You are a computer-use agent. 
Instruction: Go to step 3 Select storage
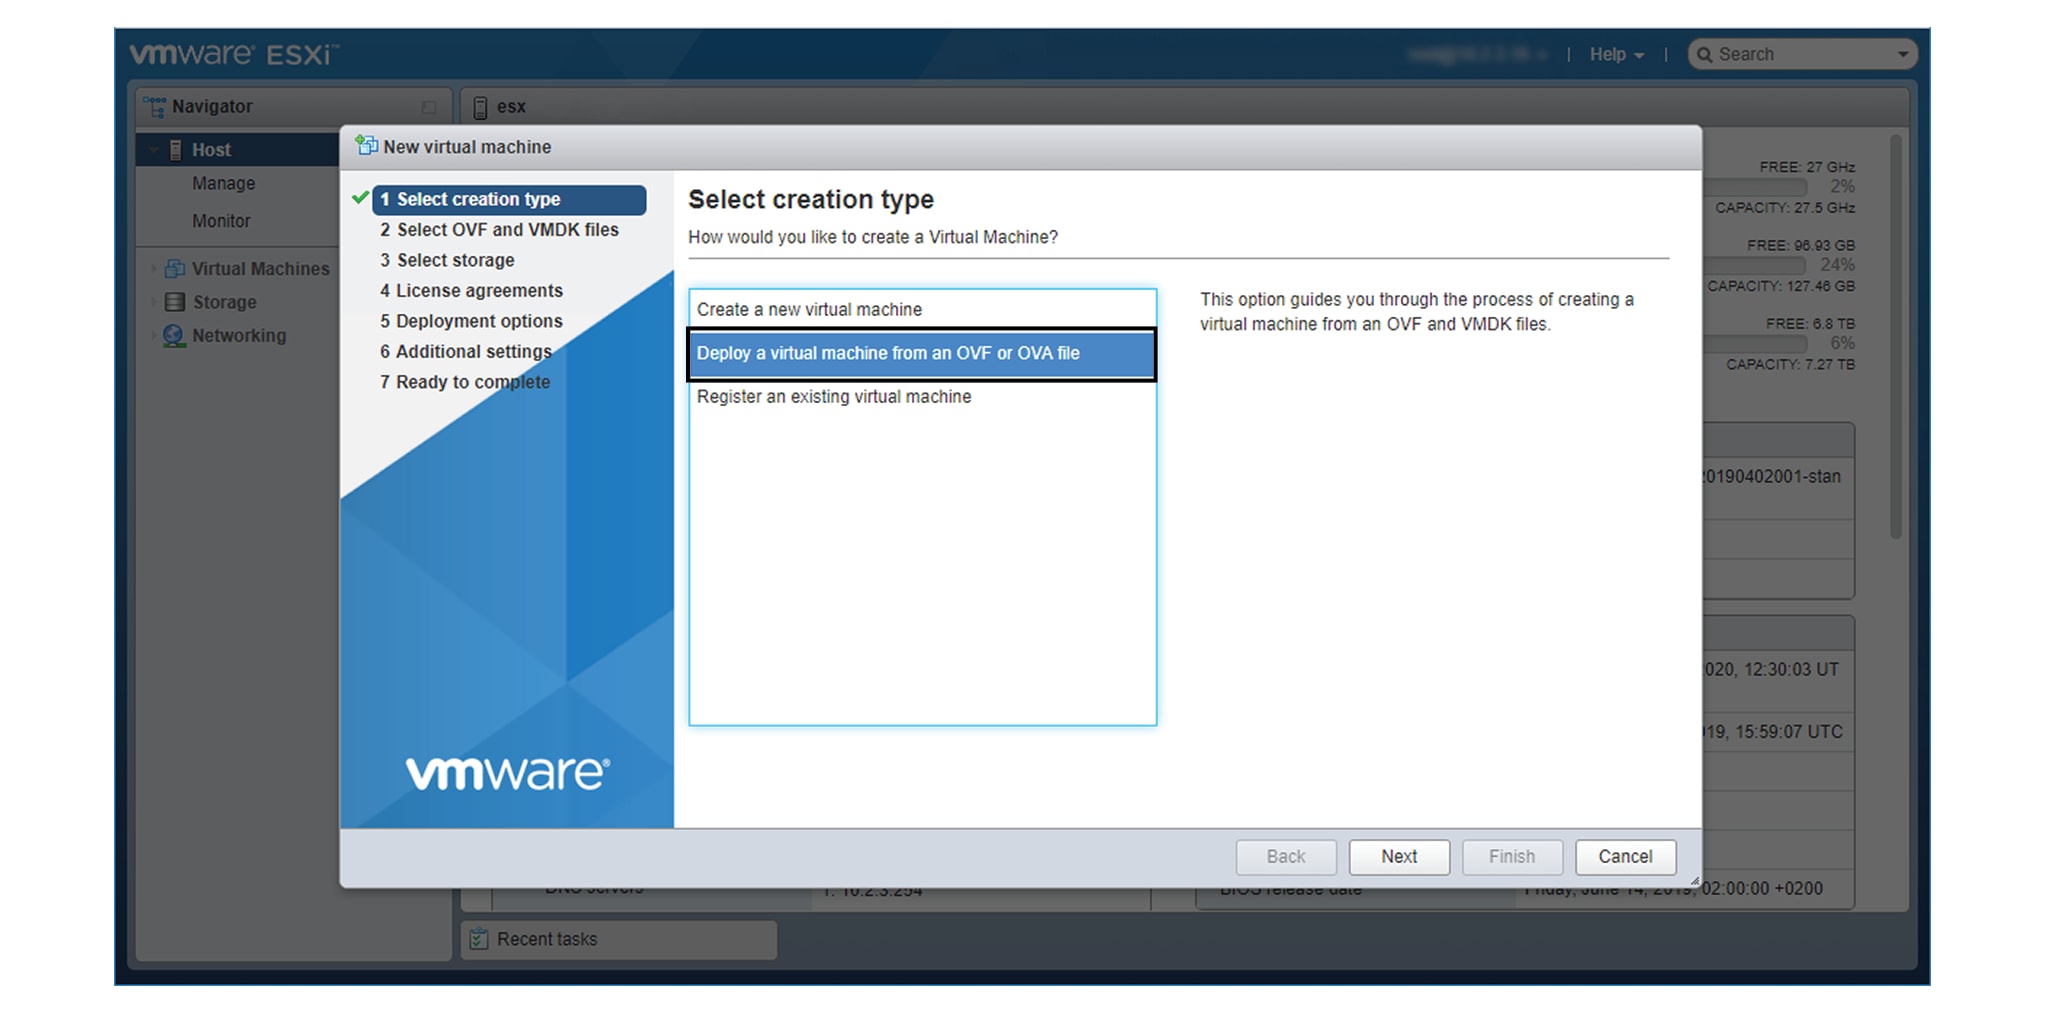(447, 260)
